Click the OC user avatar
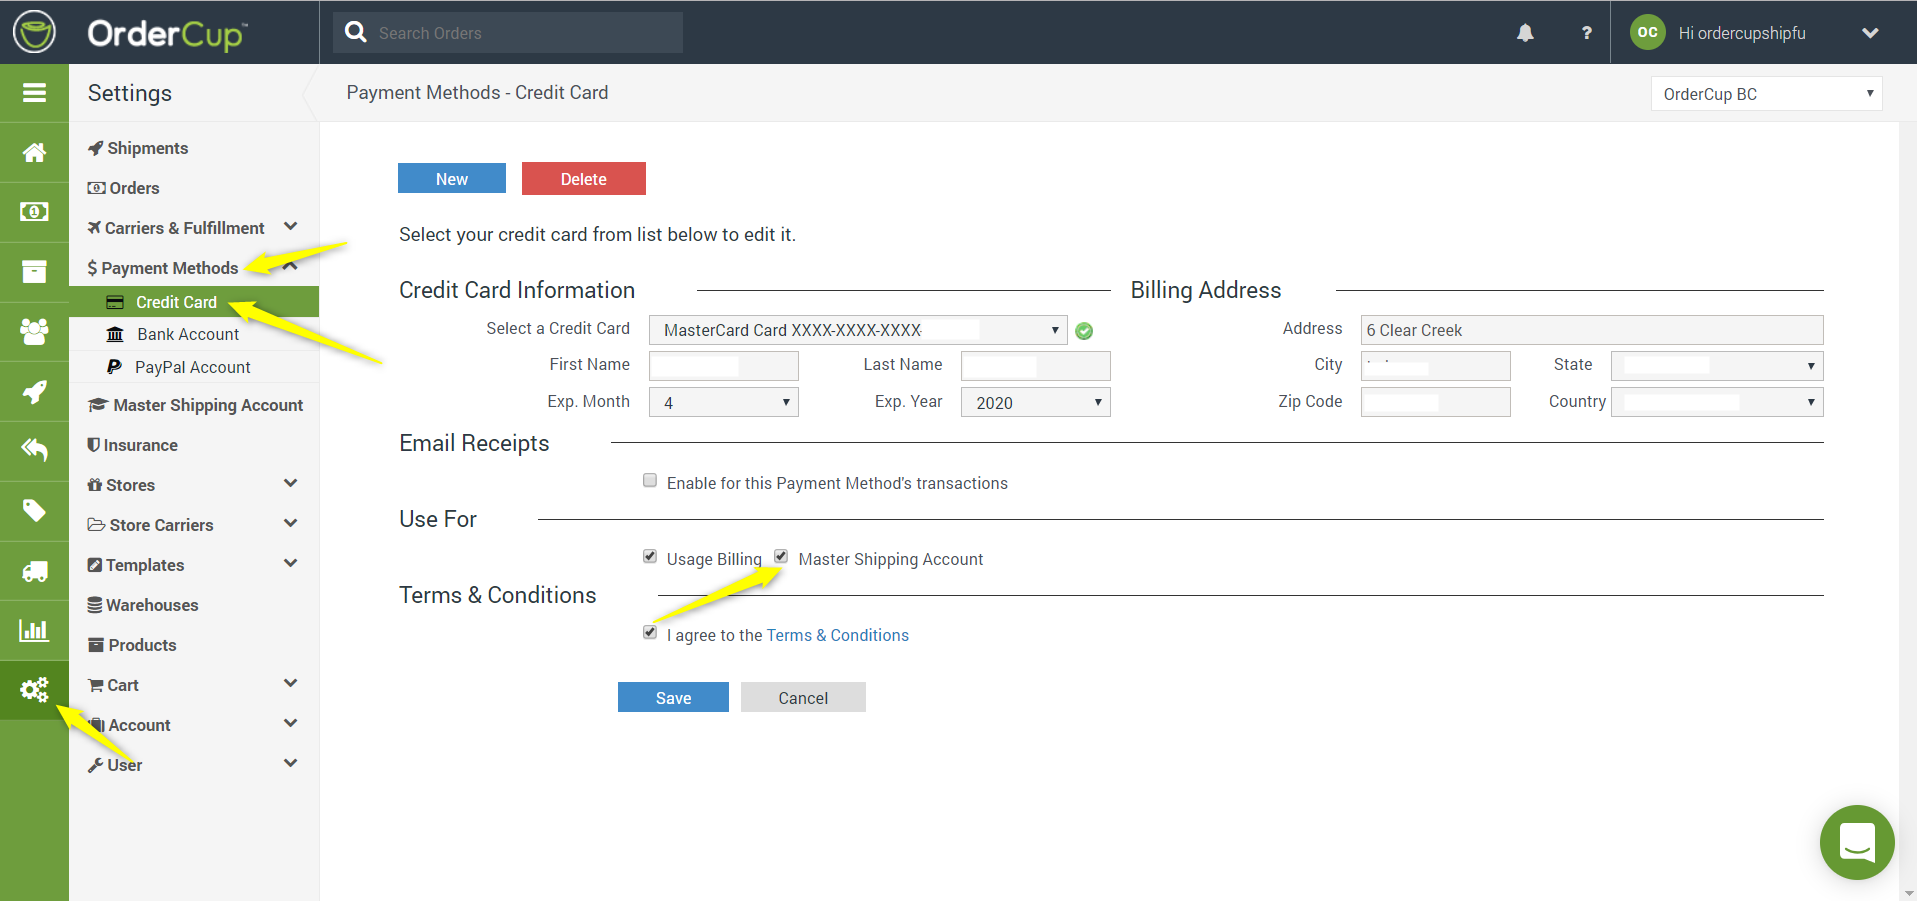 point(1647,32)
